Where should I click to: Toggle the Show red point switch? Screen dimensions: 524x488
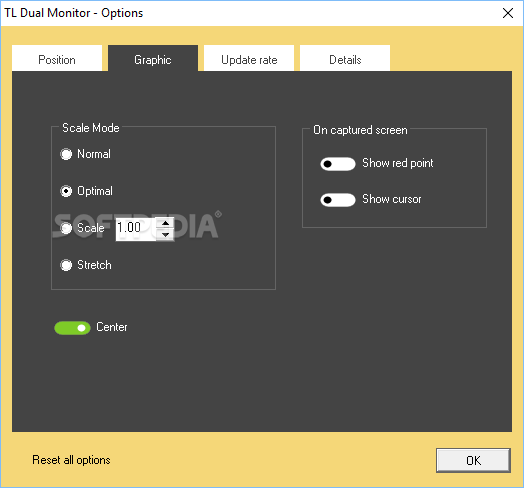(338, 164)
